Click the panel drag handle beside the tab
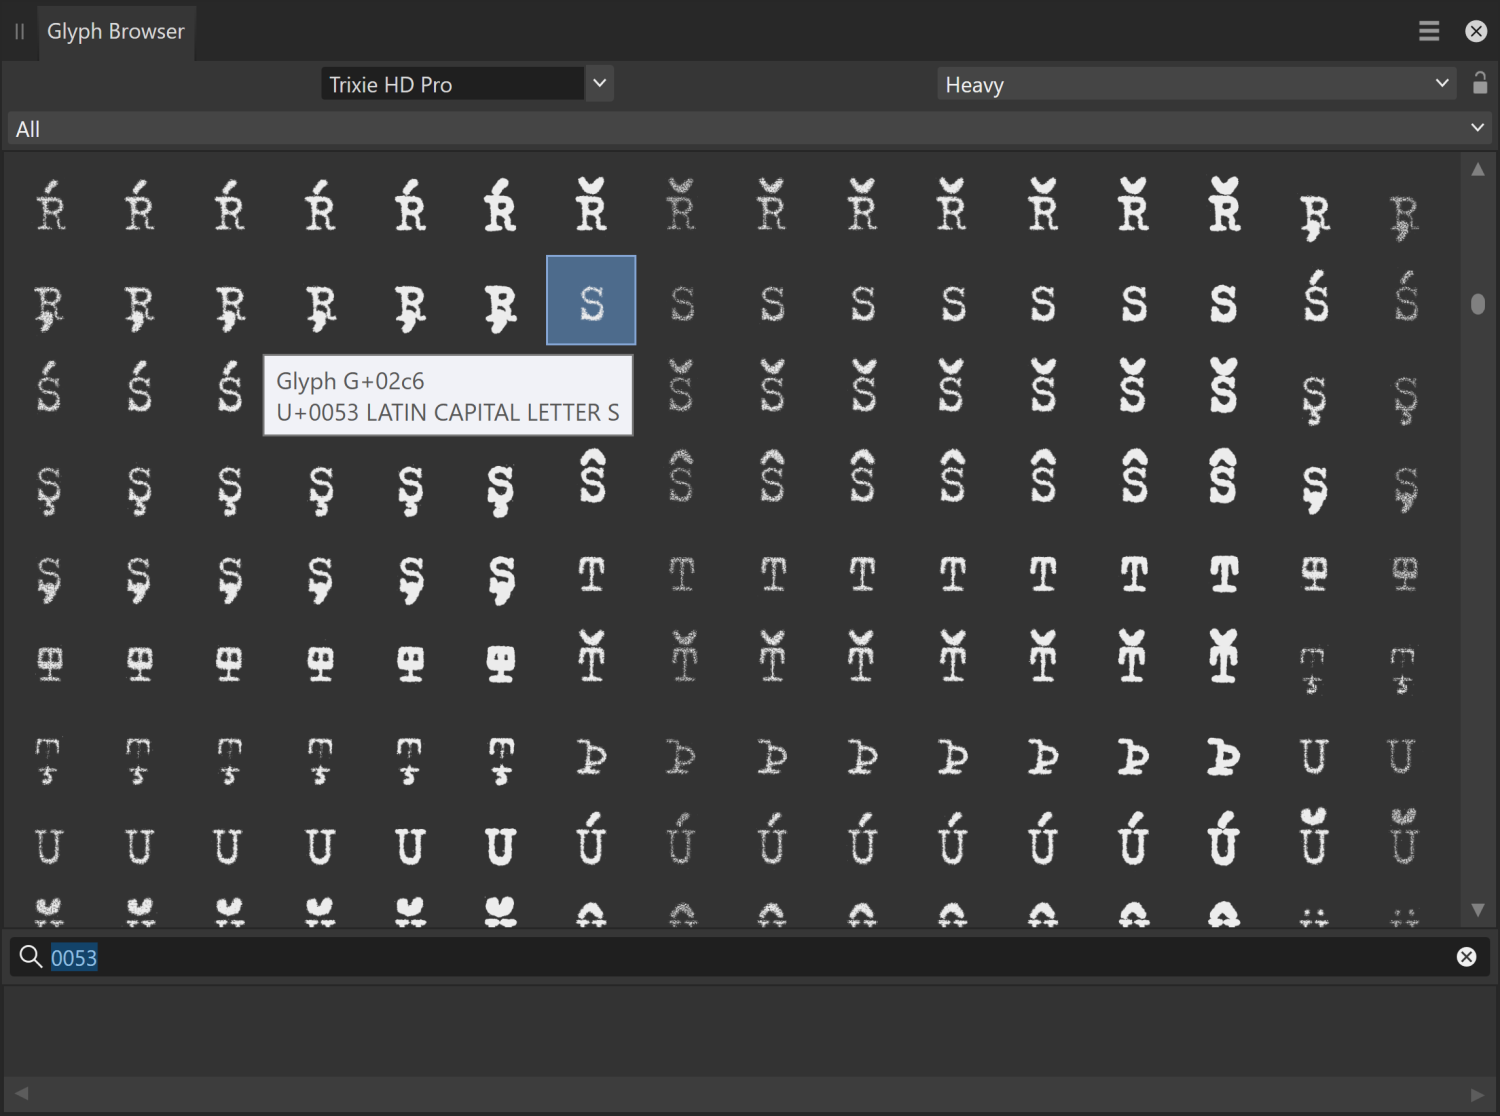The height and width of the screenshot is (1116, 1500). (18, 31)
